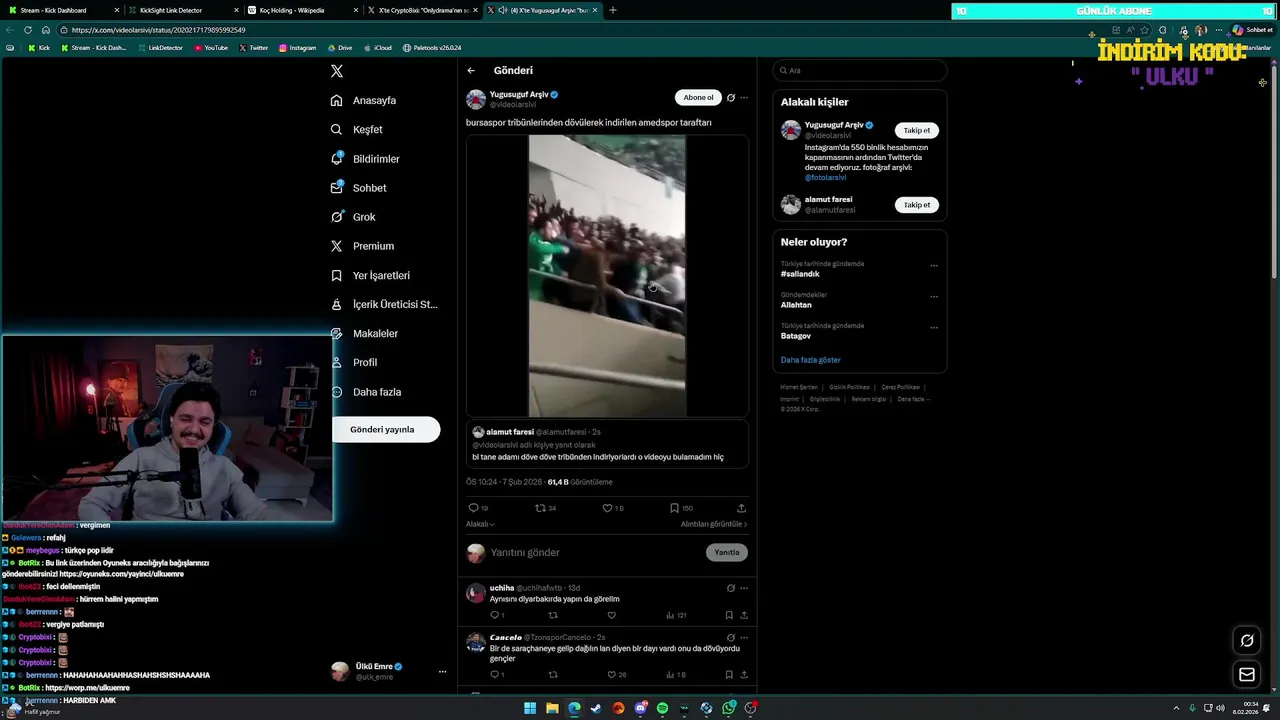Follow alamut faresi with Takip et

(x=917, y=205)
